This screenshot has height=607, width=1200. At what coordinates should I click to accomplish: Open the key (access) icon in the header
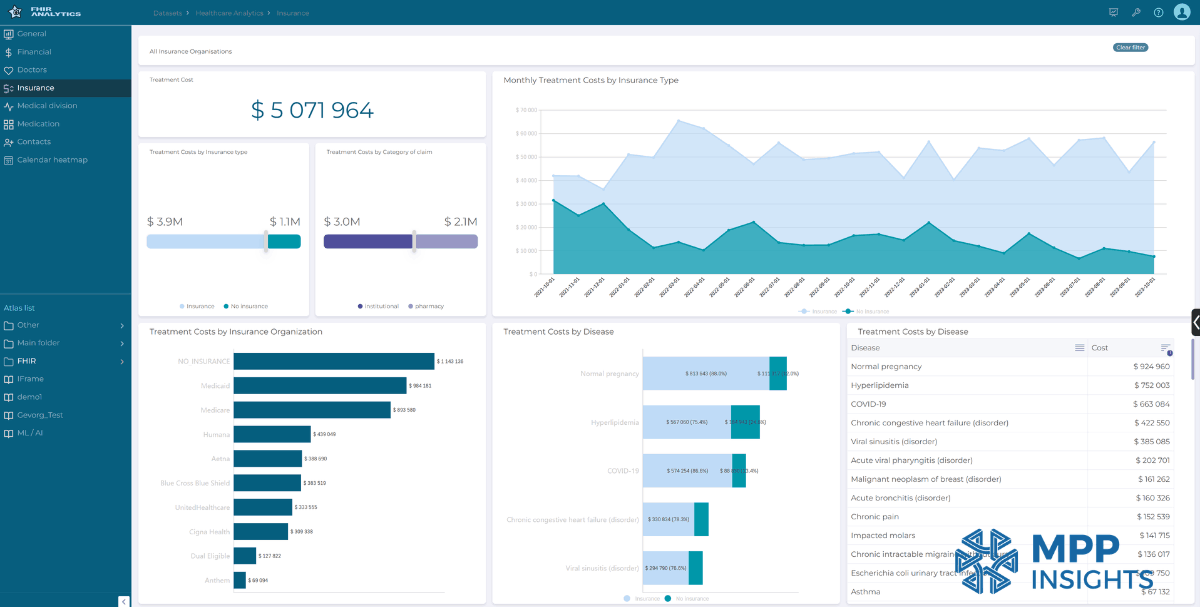[x=1136, y=12]
